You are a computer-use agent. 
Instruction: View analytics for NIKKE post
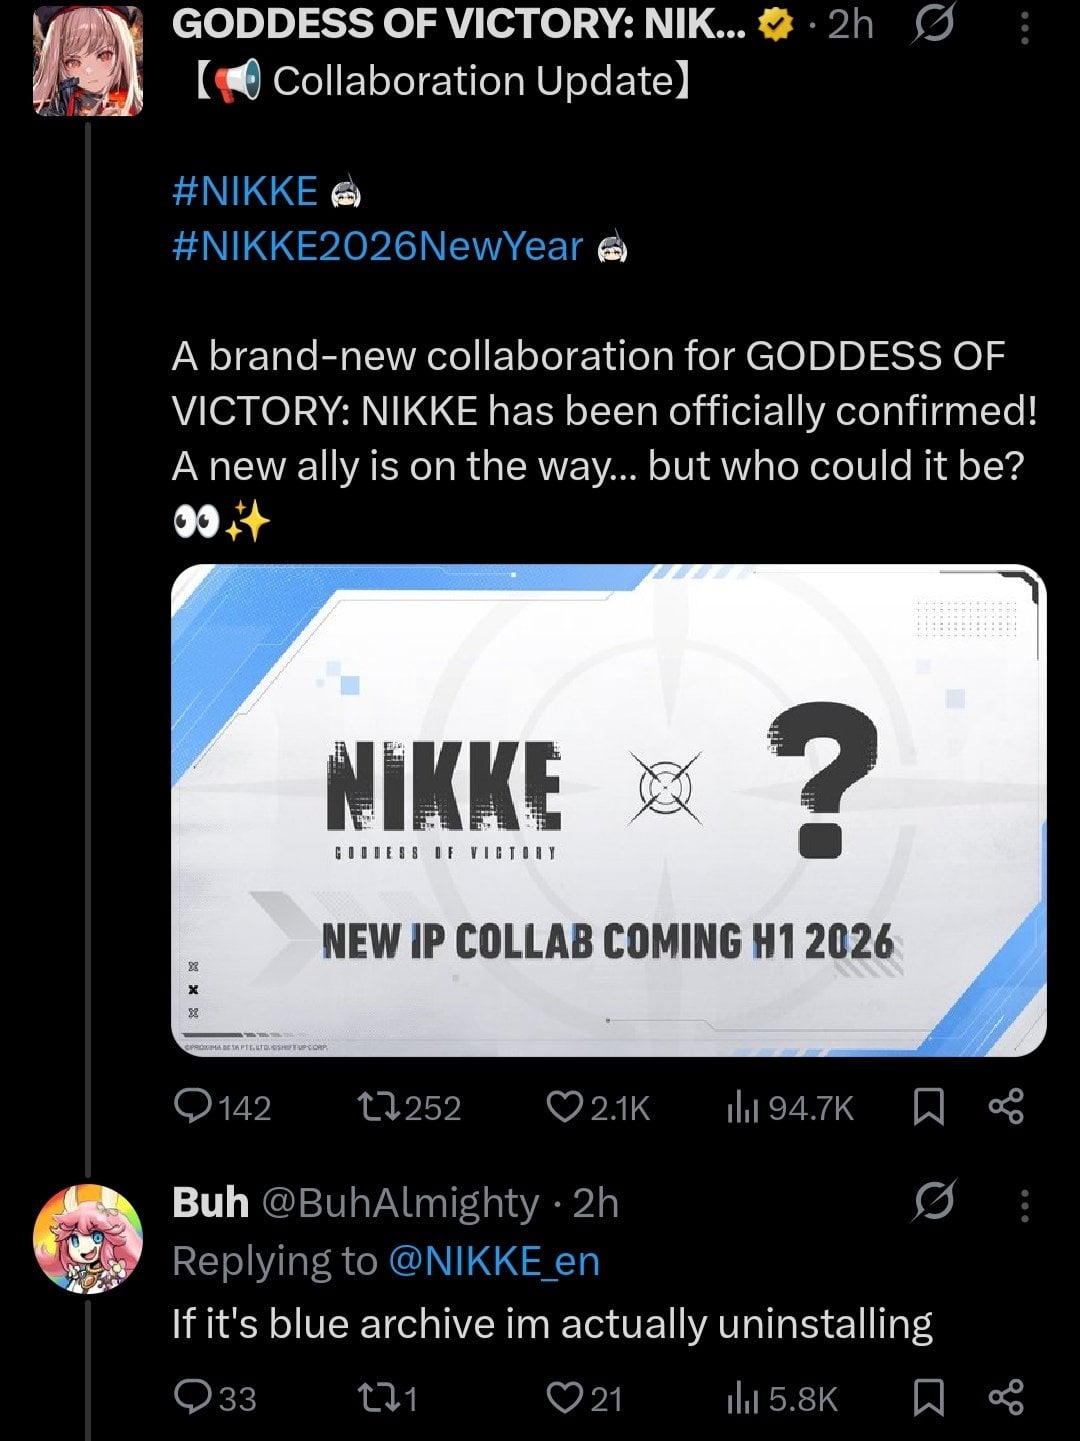pos(743,1107)
